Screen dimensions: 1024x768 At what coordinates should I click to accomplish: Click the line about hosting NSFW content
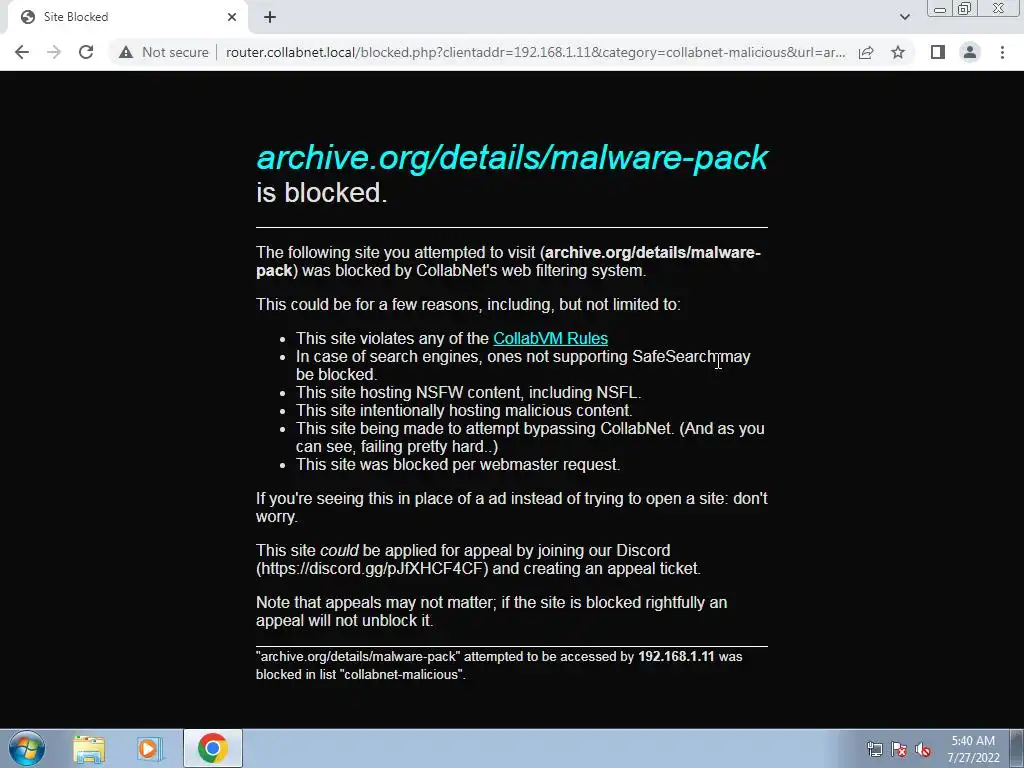tap(468, 392)
